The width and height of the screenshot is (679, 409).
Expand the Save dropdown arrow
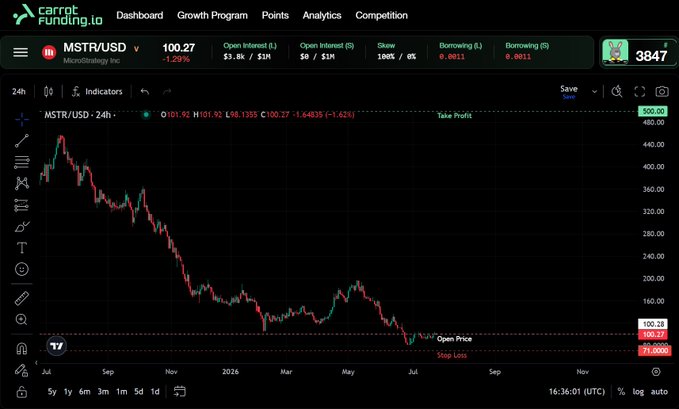[594, 91]
